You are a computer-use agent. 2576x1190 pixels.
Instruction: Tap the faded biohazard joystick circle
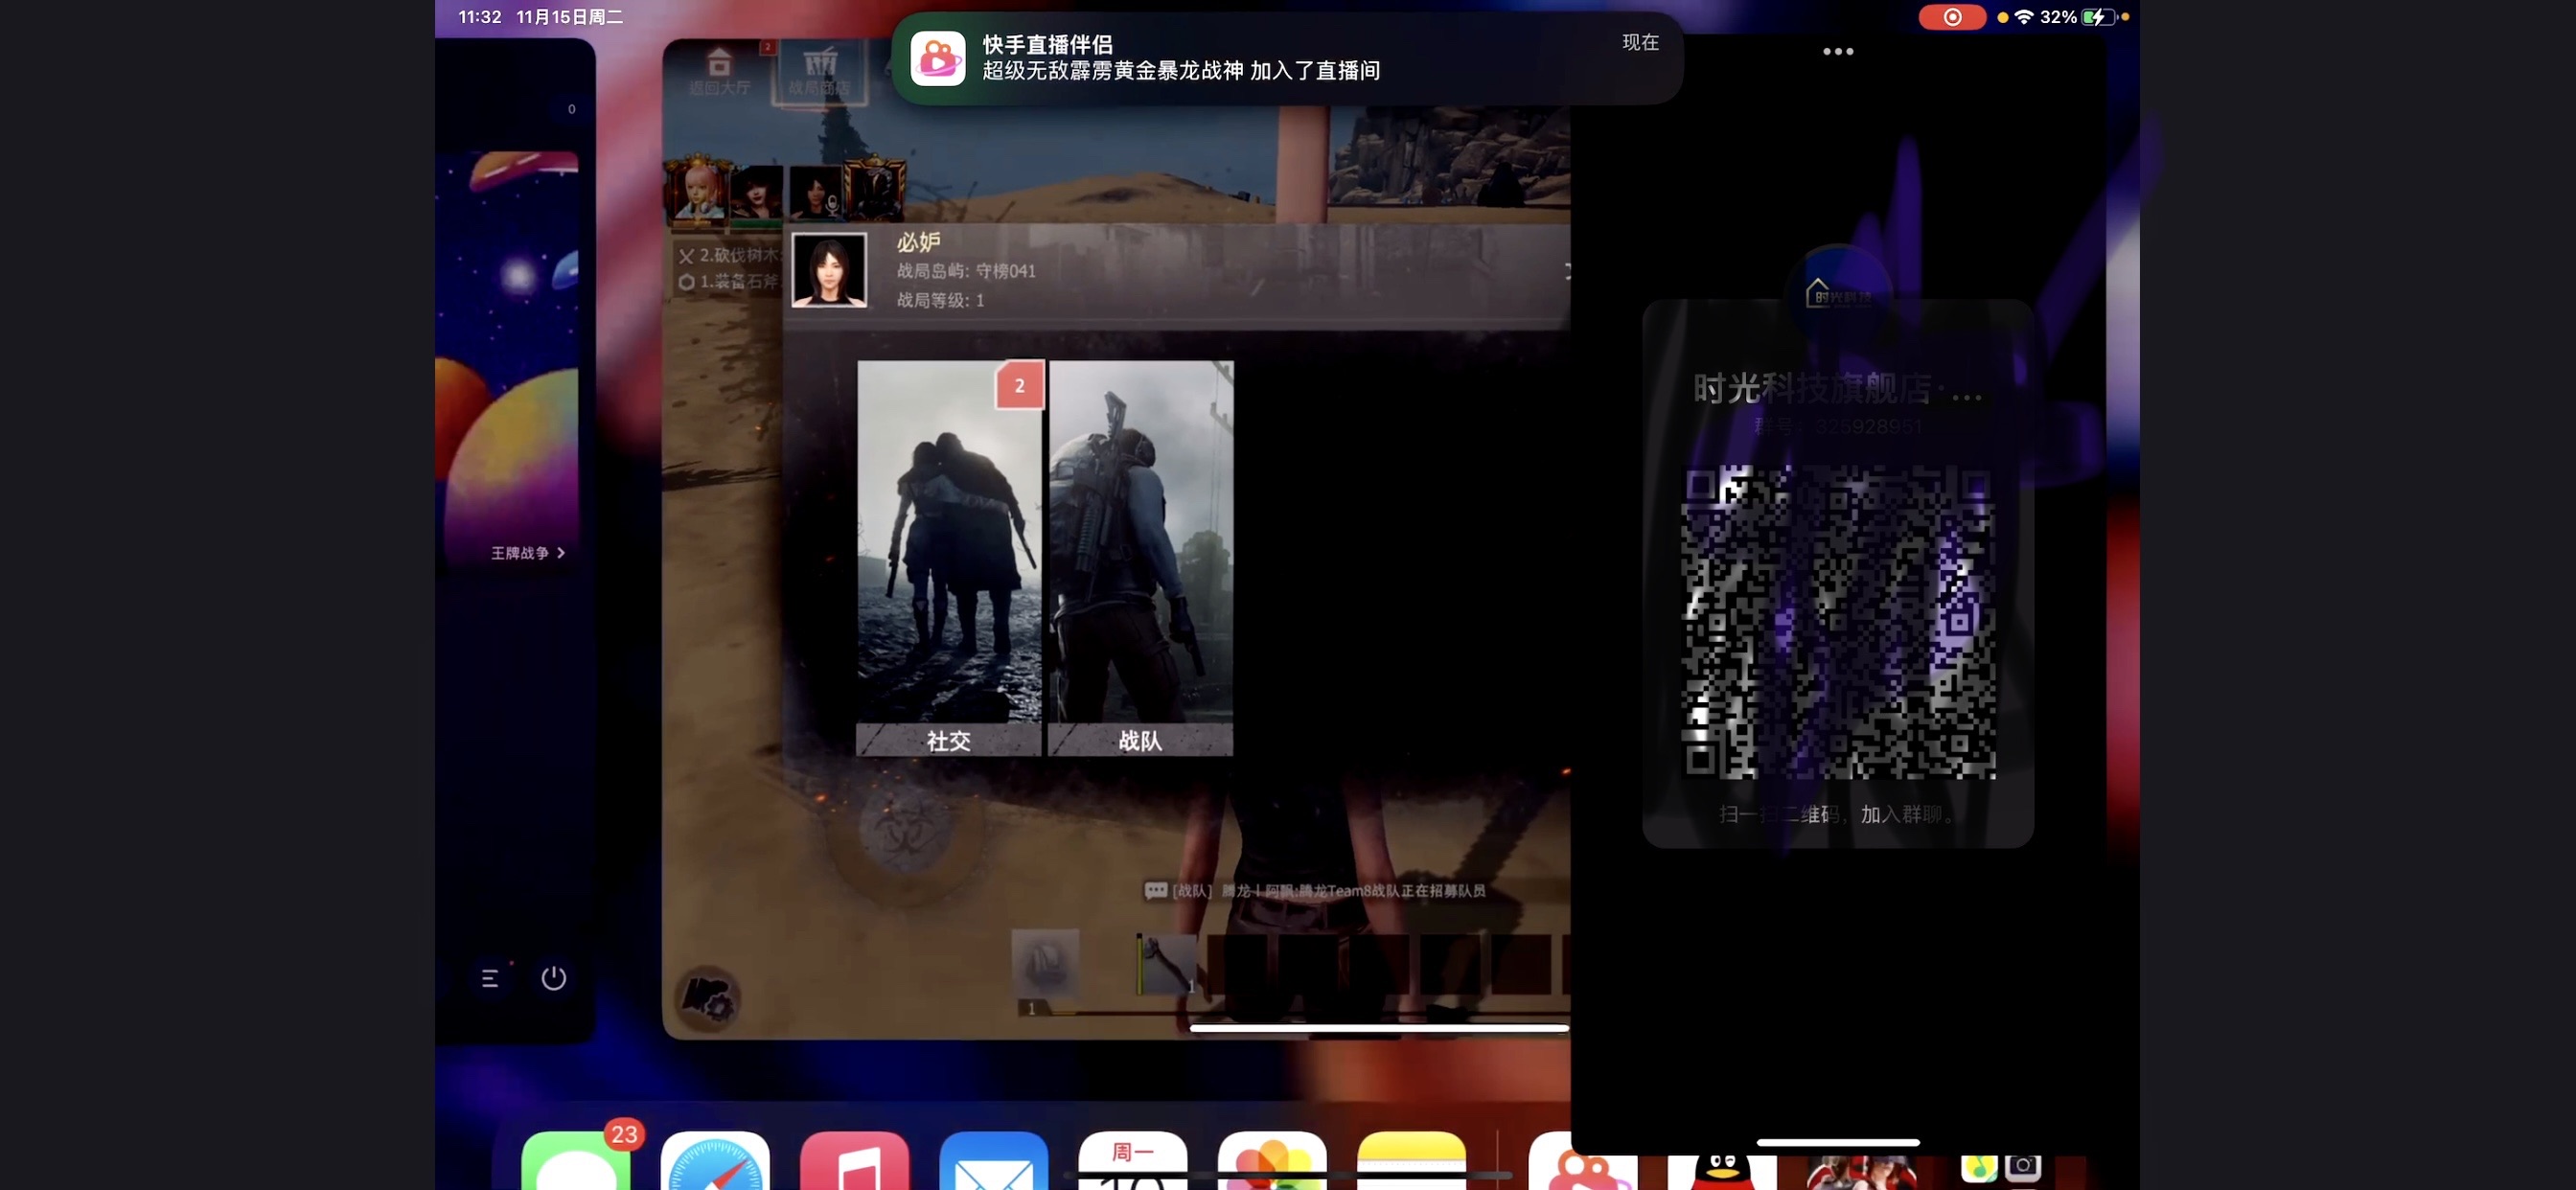point(905,830)
